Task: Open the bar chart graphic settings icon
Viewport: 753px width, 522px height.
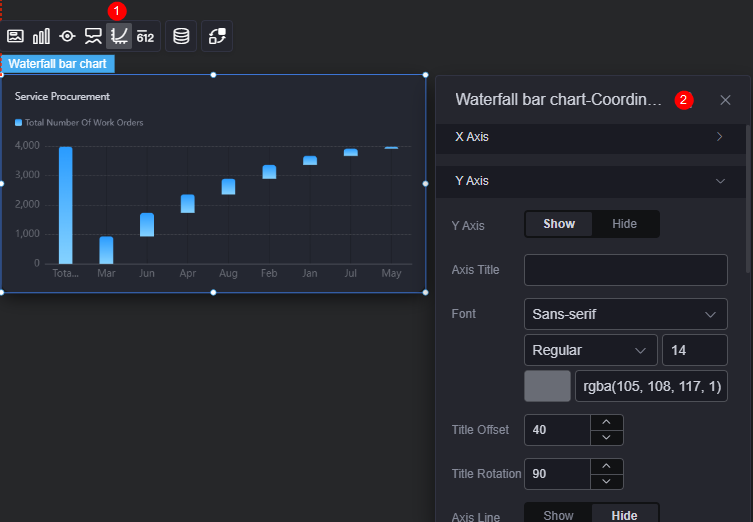Action: (x=41, y=36)
